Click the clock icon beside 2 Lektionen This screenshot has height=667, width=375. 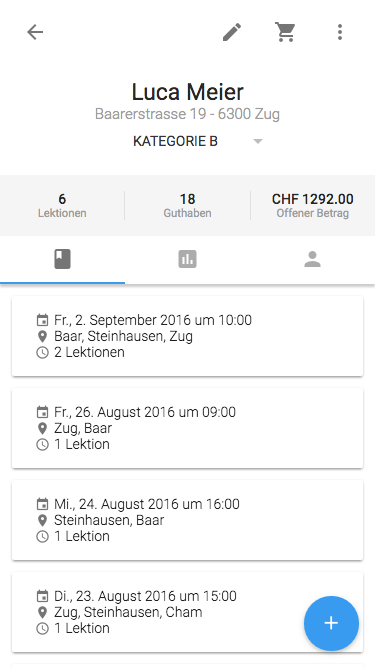point(42,353)
